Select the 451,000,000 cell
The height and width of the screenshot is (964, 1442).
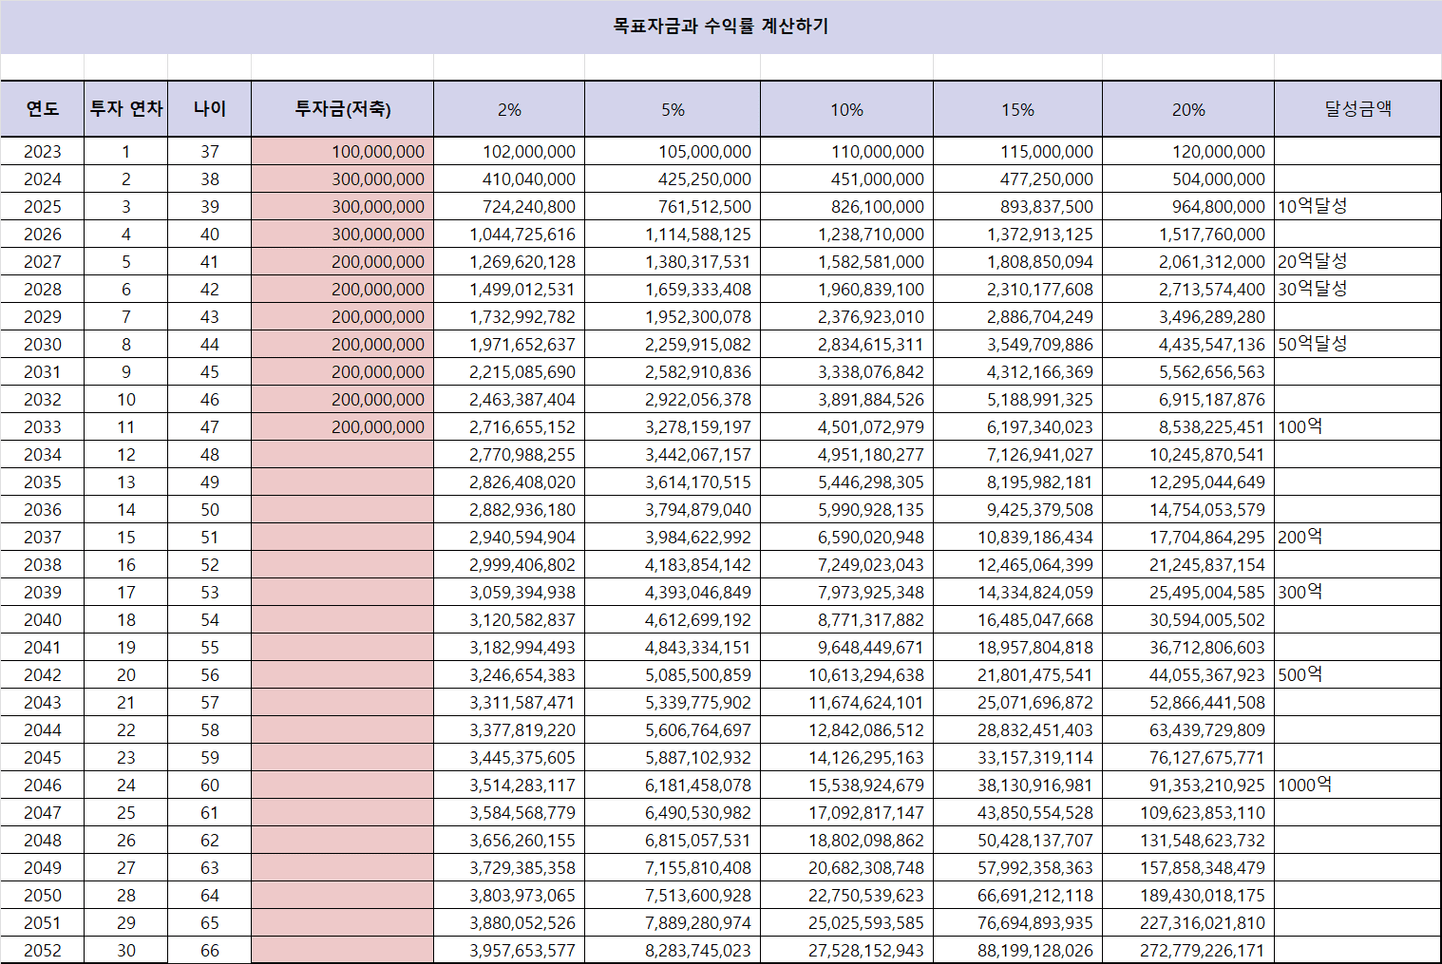pyautogui.click(x=846, y=179)
